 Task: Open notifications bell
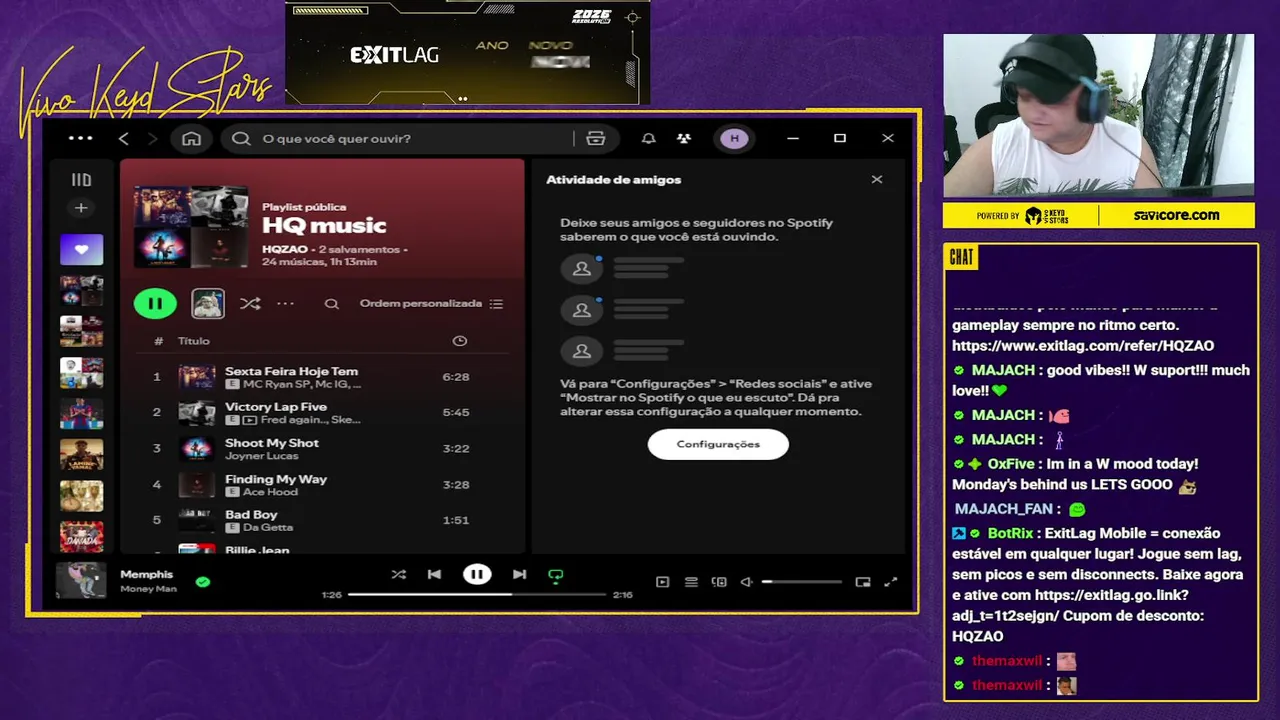[649, 138]
